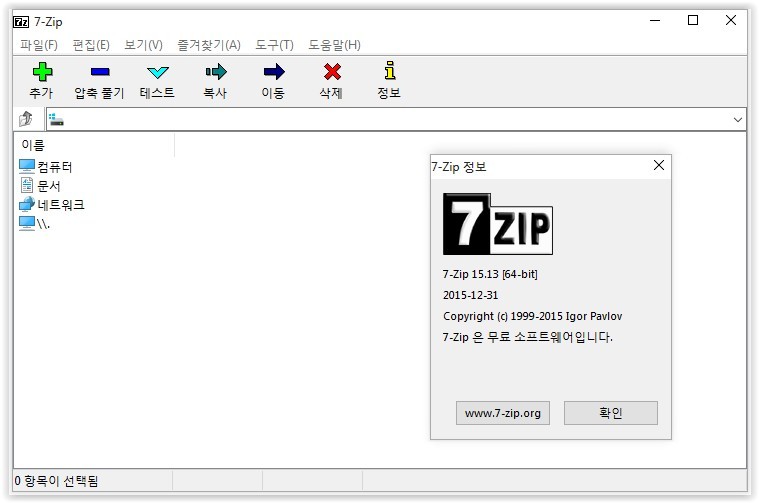Maximize the 7-Zip main window
This screenshot has height=503, width=759.
[x=693, y=20]
